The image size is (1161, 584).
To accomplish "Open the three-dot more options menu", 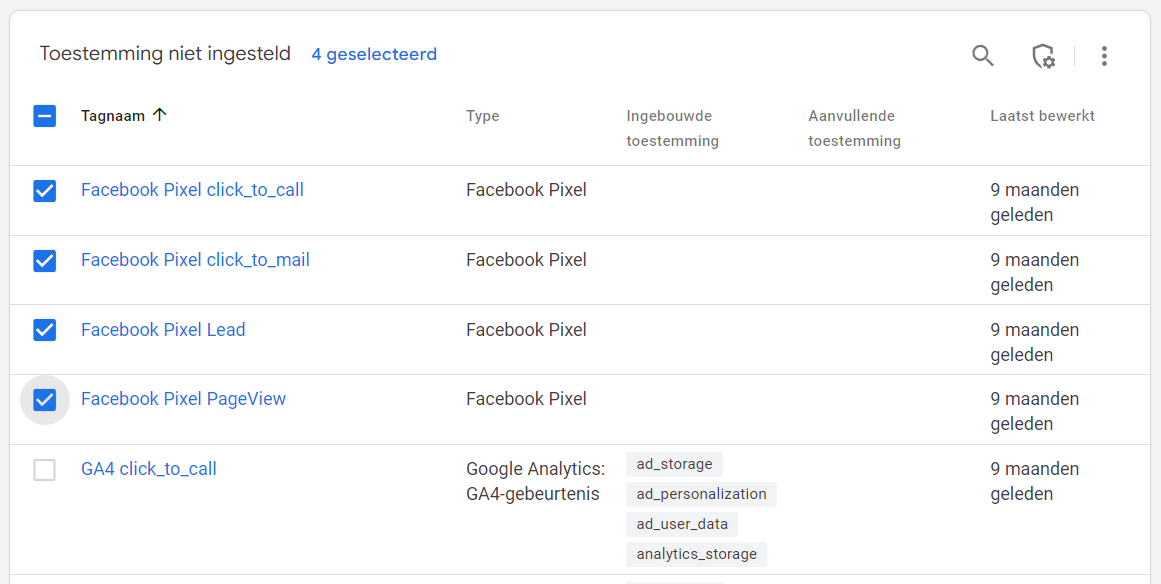I will coord(1104,56).
